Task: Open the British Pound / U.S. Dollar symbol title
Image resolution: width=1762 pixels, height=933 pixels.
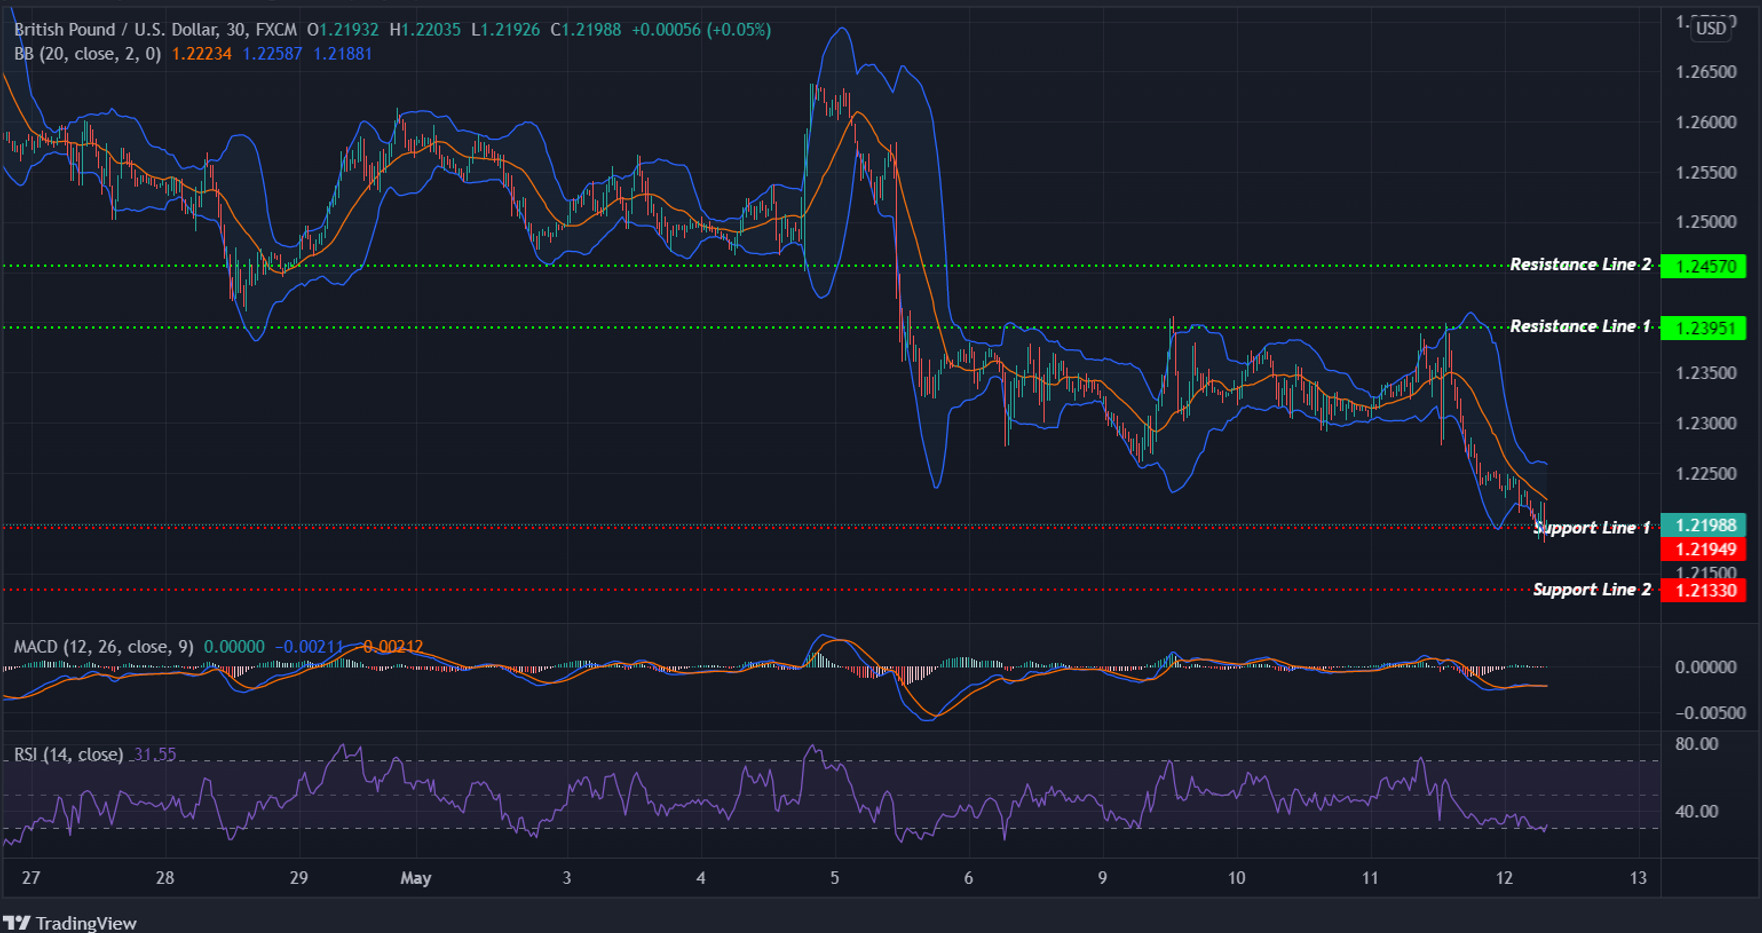Action: 119,30
